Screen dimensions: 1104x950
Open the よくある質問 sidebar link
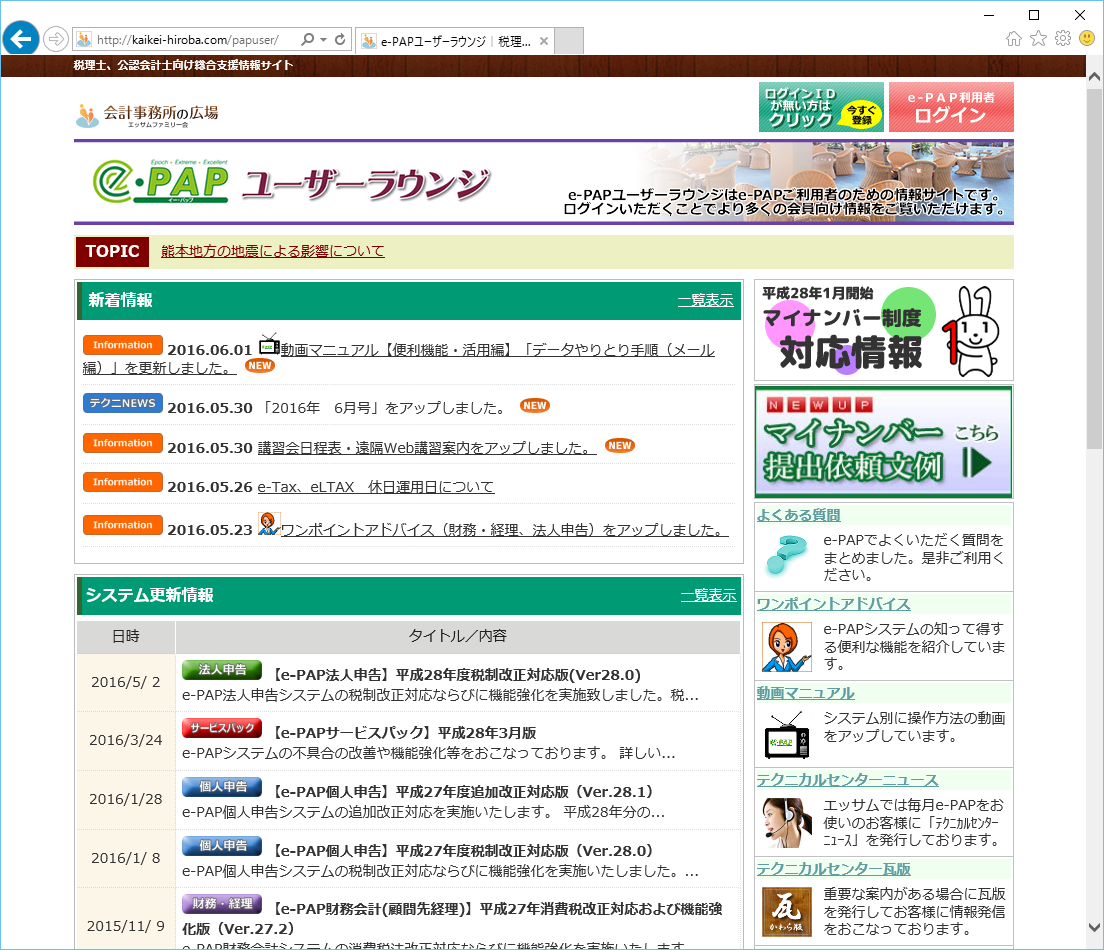798,515
